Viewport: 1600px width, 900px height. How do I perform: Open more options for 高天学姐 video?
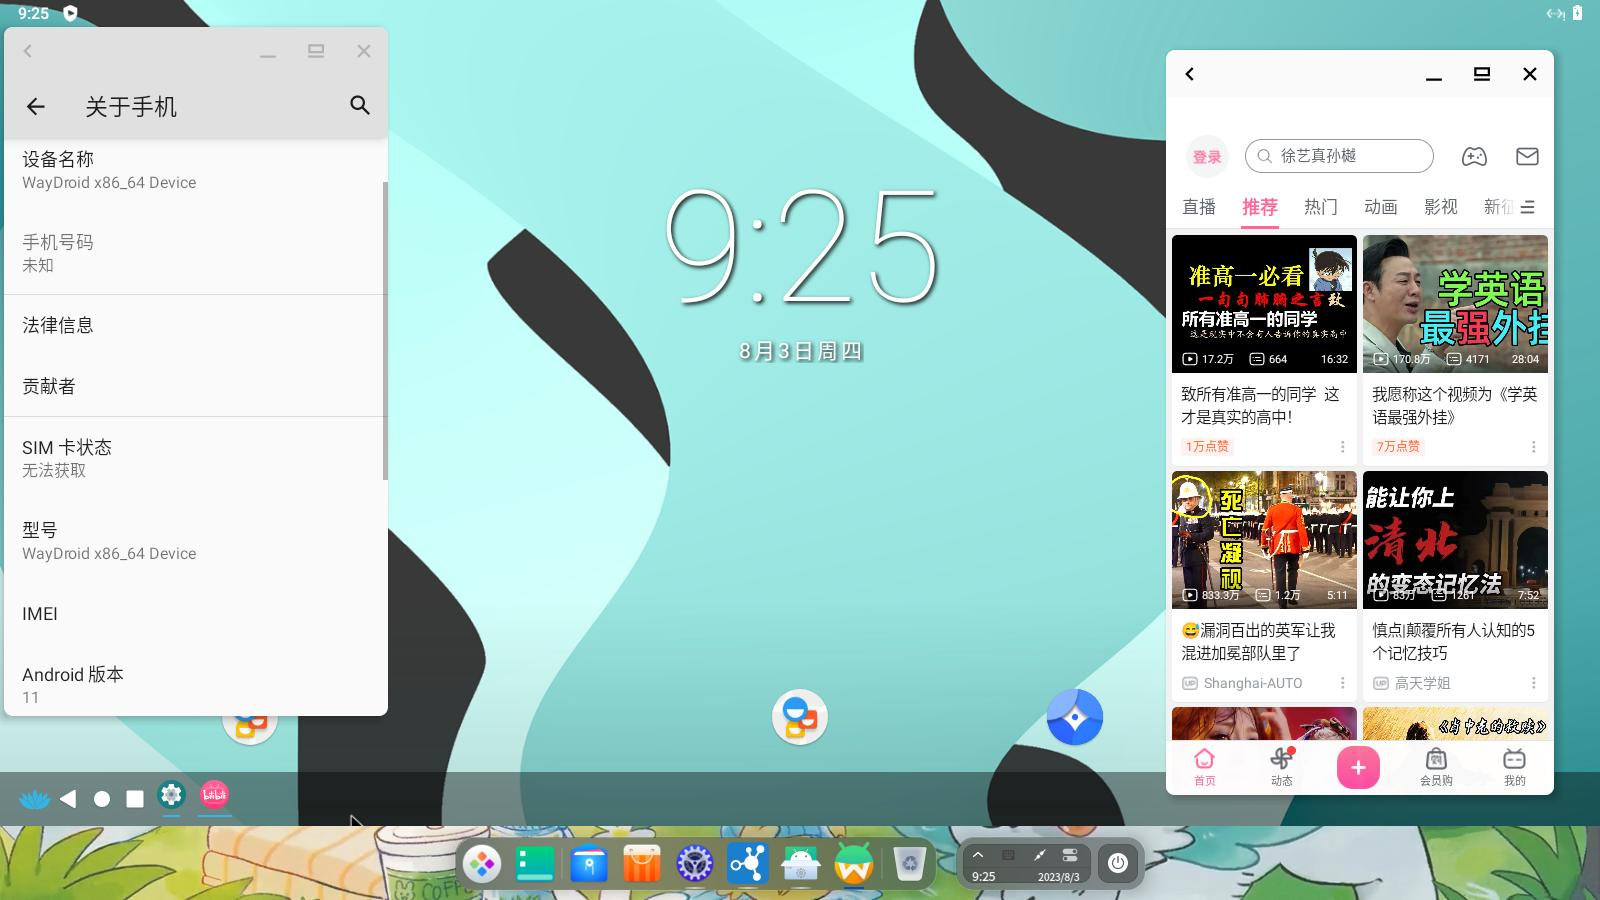click(1534, 683)
